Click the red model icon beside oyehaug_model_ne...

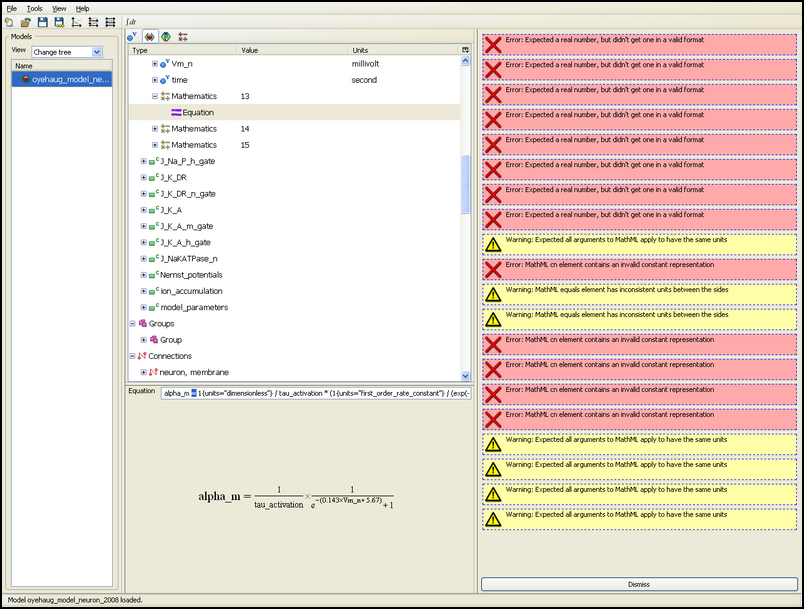[x=26, y=79]
